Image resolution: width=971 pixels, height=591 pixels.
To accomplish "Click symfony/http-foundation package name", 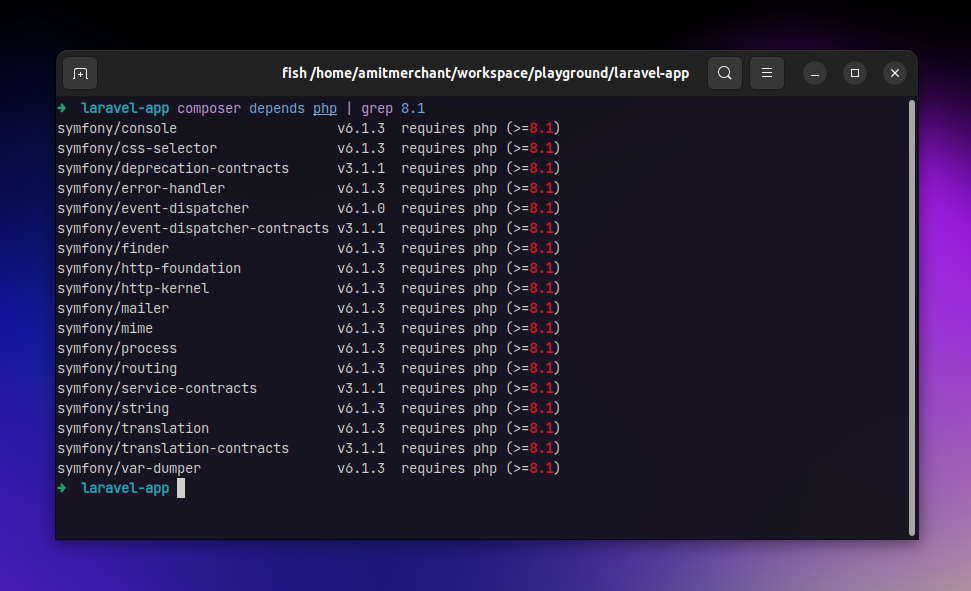I will coord(149,268).
